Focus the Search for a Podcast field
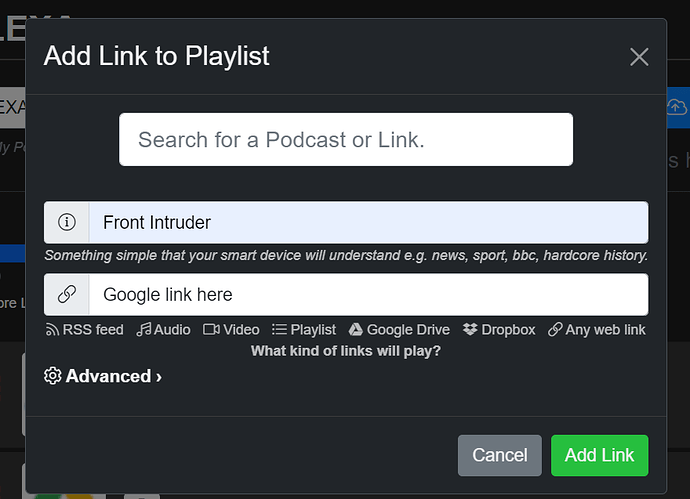690x499 pixels. pyautogui.click(x=346, y=139)
